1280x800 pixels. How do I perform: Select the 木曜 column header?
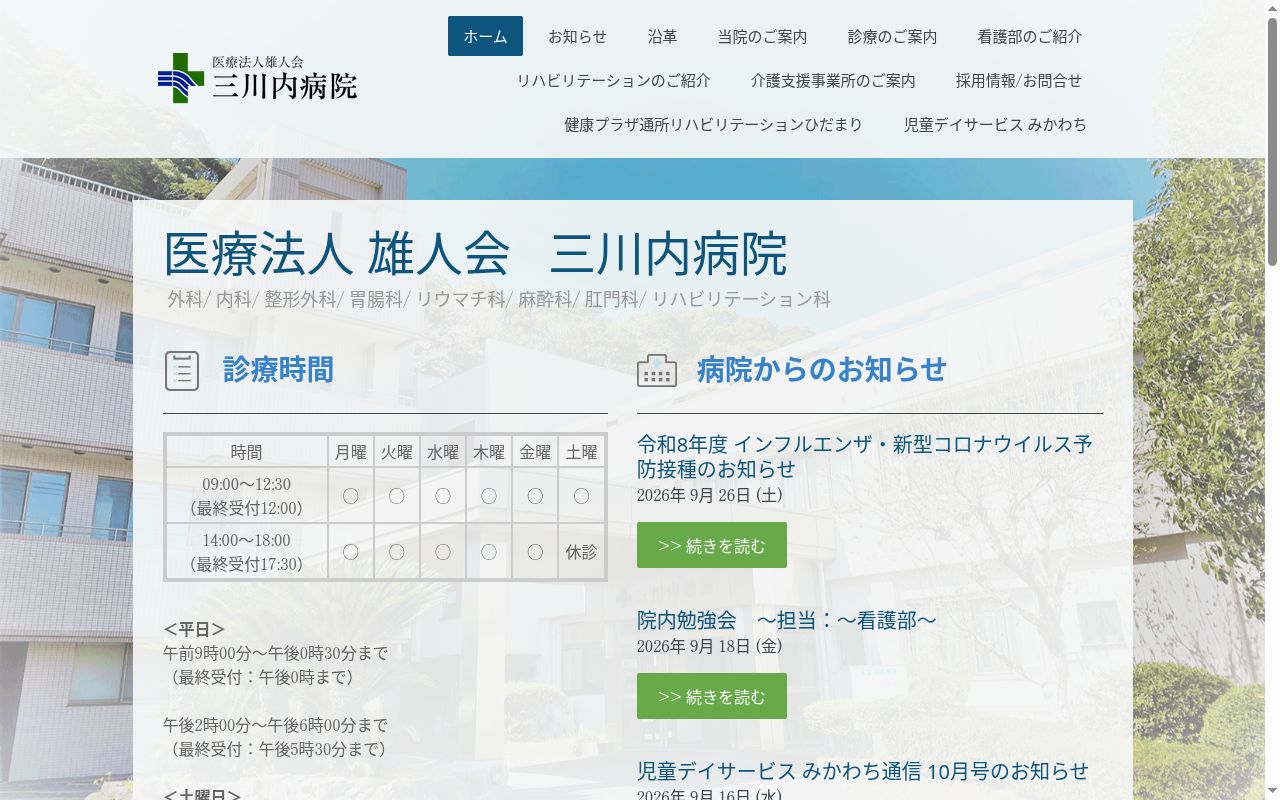(489, 452)
